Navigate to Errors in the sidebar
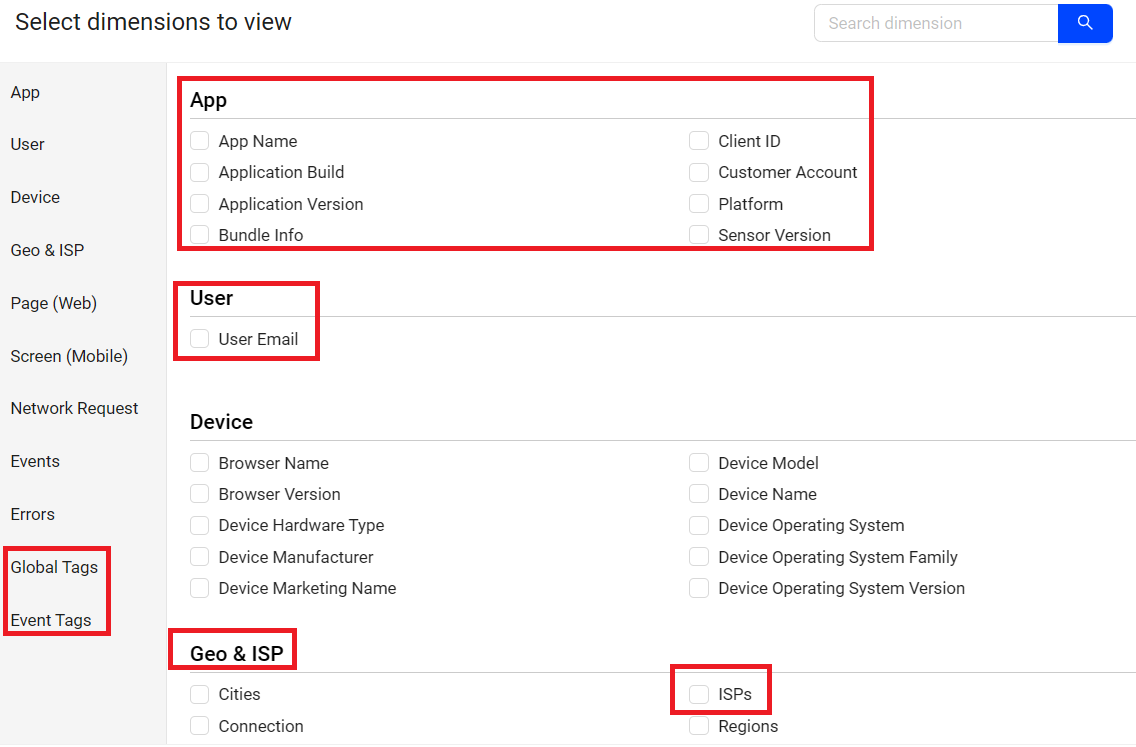The width and height of the screenshot is (1136, 747). [x=33, y=514]
